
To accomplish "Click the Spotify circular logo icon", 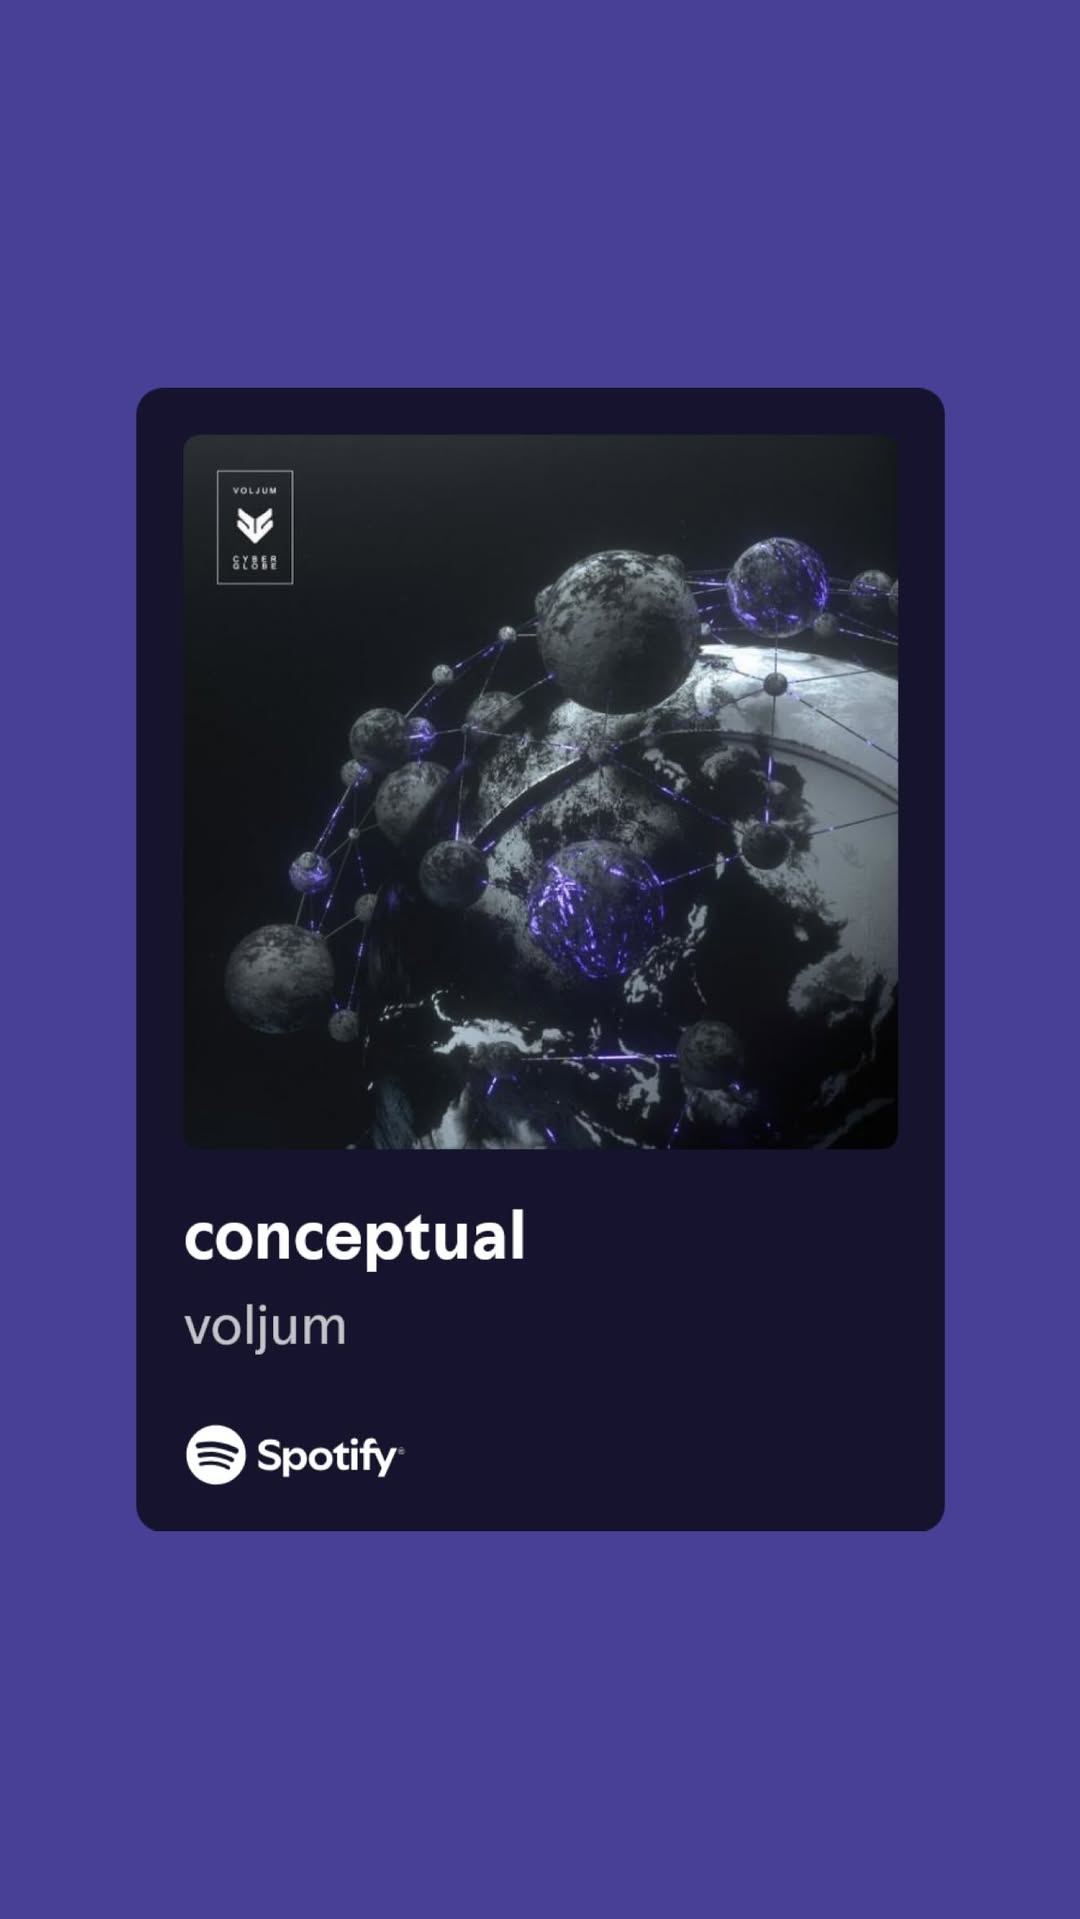I will tap(216, 1454).
